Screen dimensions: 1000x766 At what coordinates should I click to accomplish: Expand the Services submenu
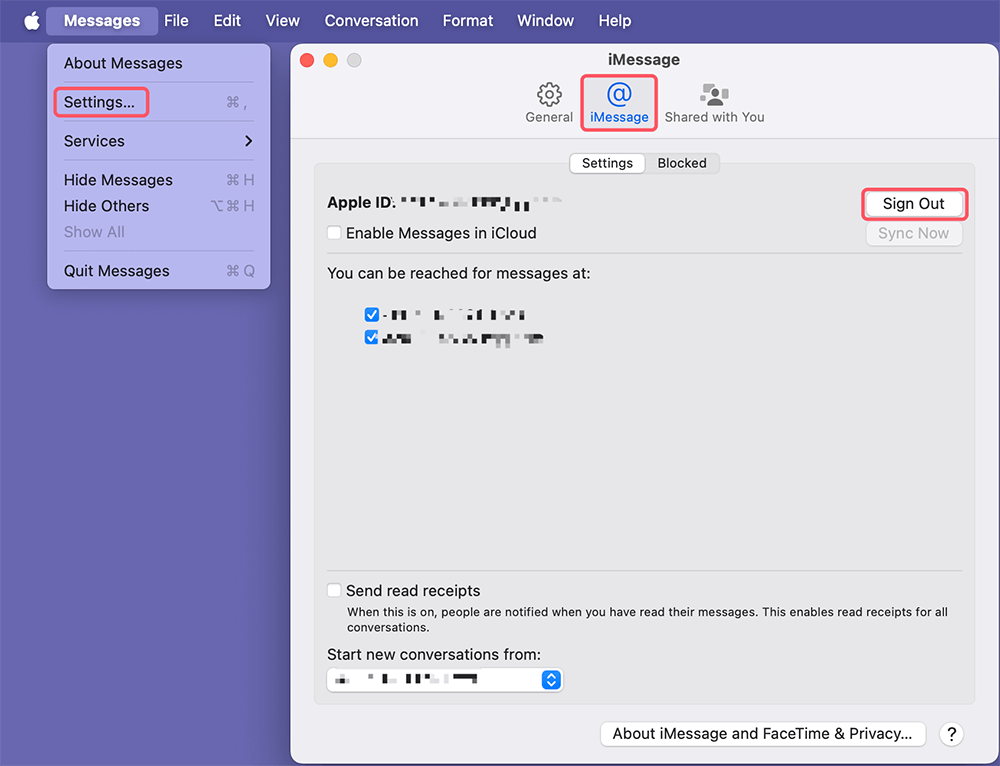[x=158, y=141]
